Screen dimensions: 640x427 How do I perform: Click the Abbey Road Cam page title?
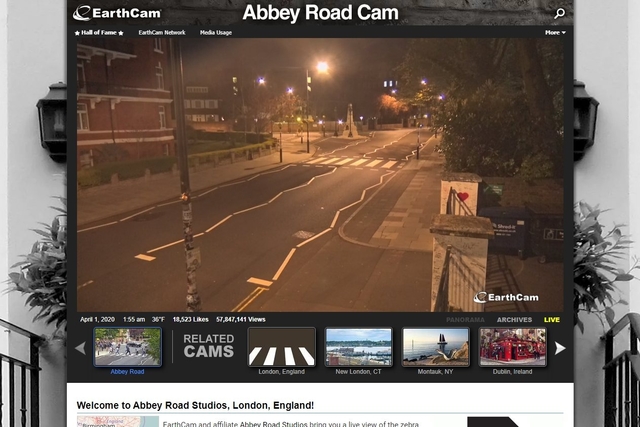pos(320,13)
